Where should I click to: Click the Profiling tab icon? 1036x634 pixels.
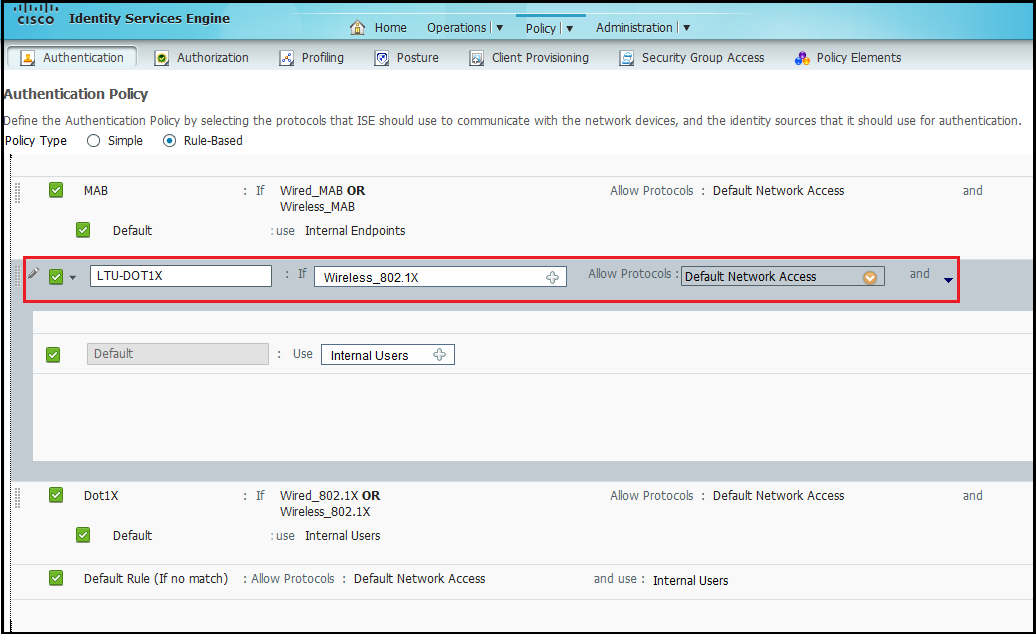point(287,58)
